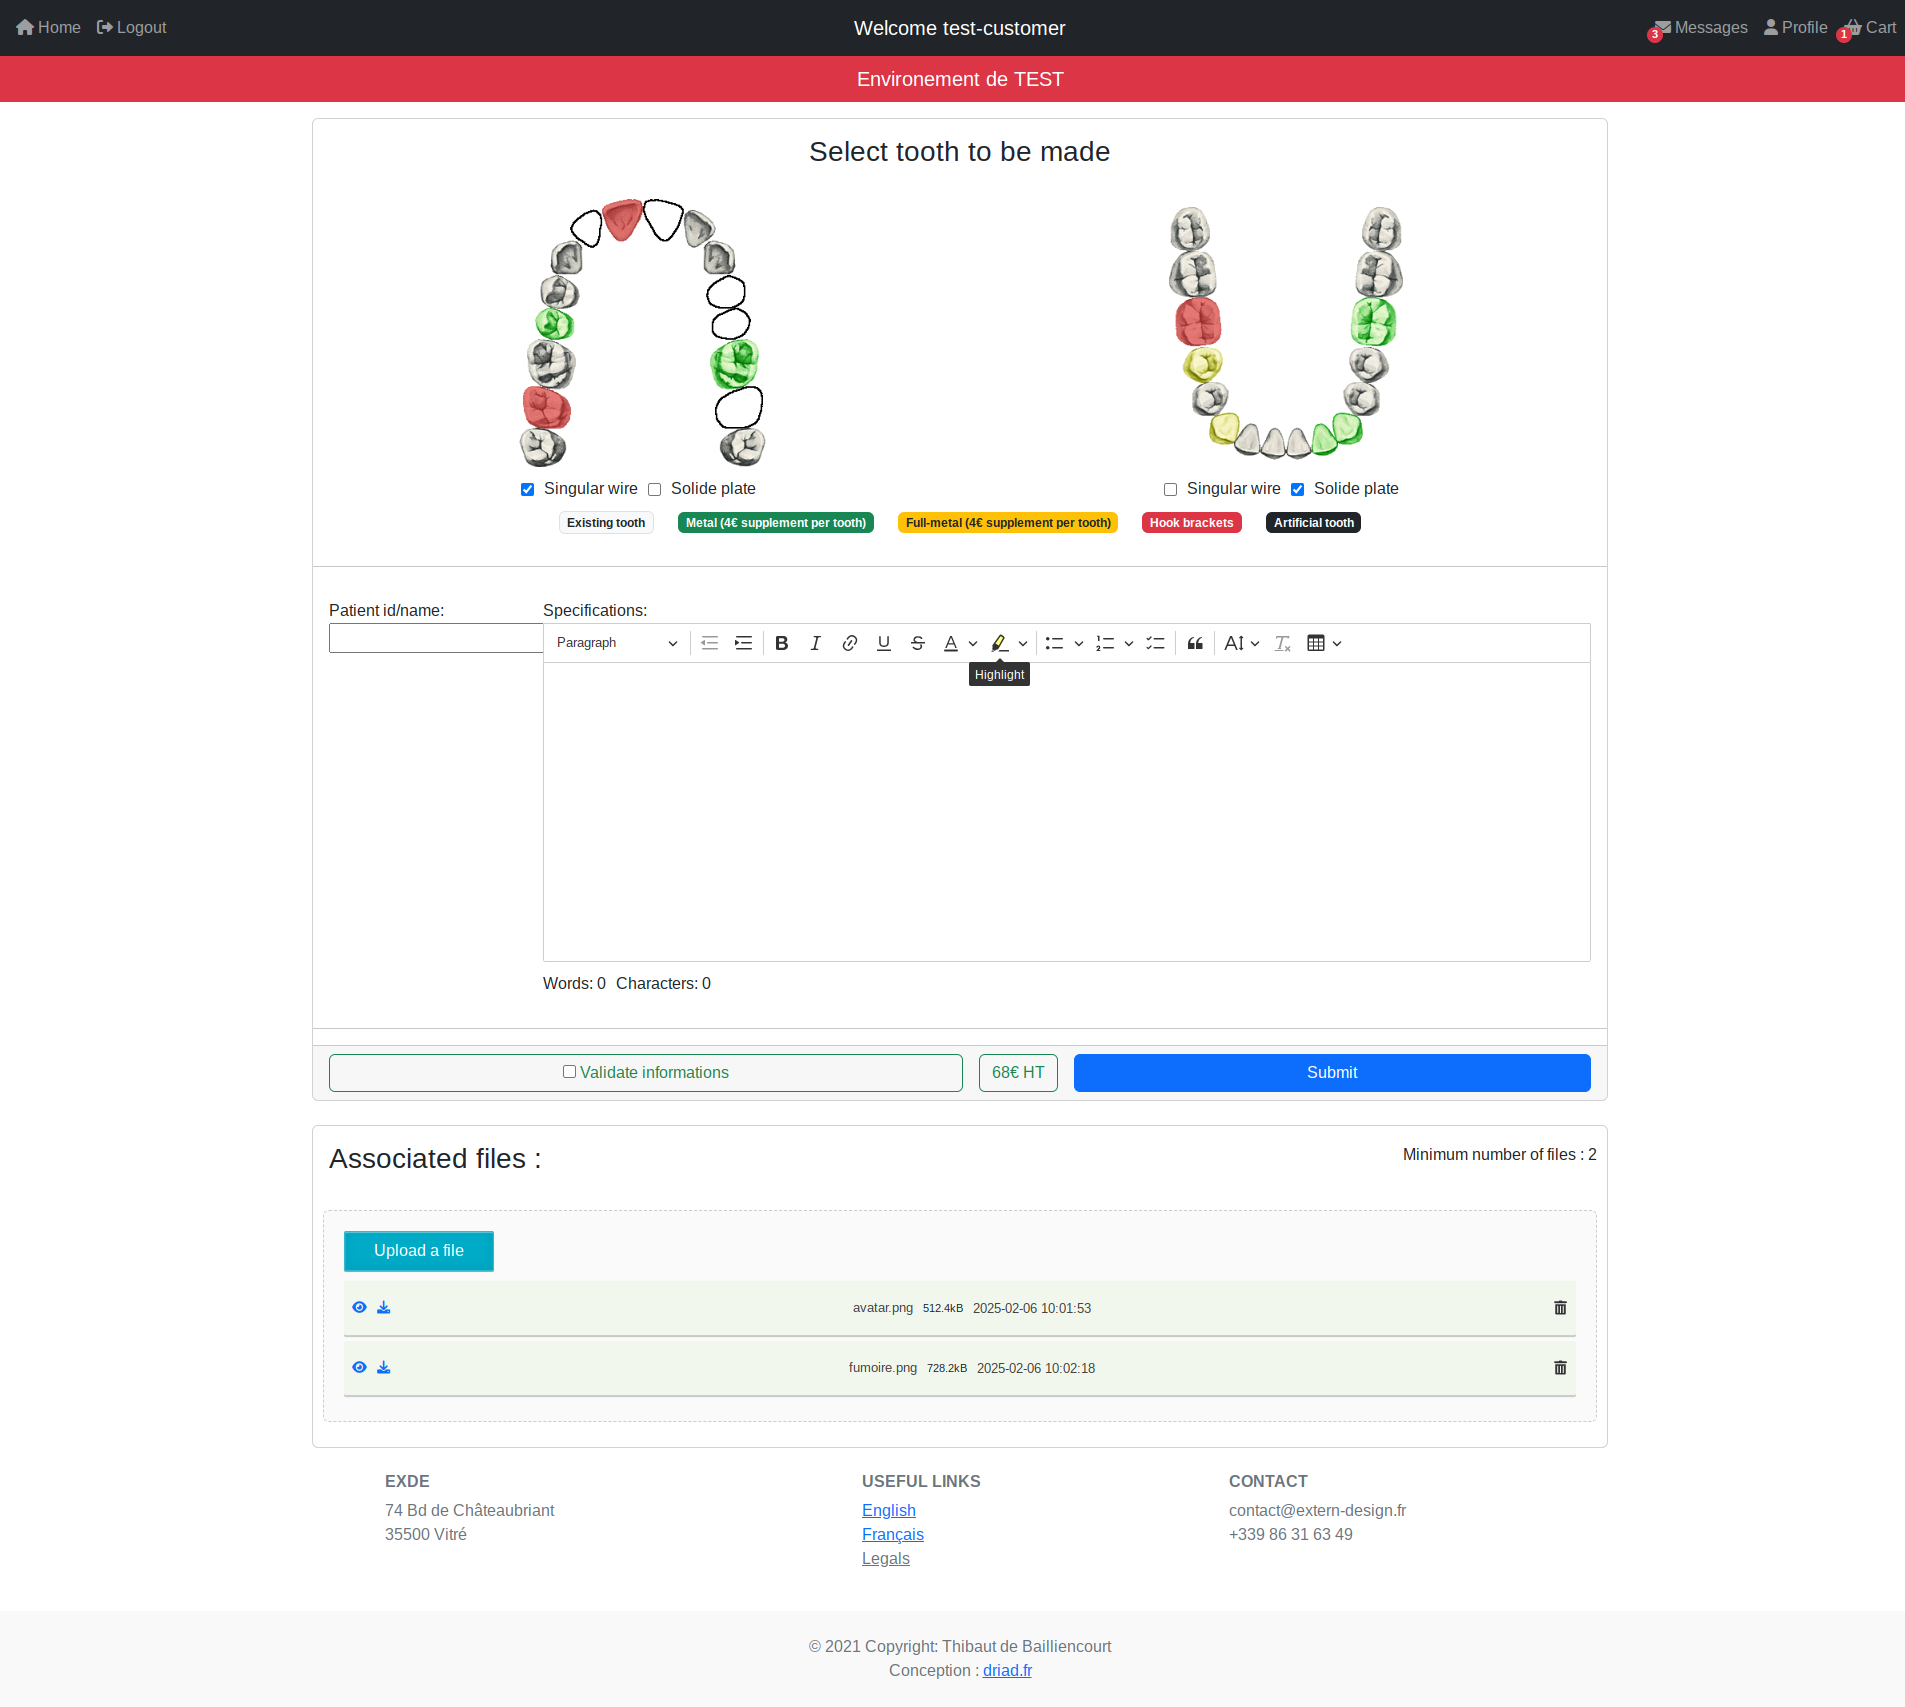Select the red molar in the lower arch
1905x1707 pixels.
pos(1197,321)
